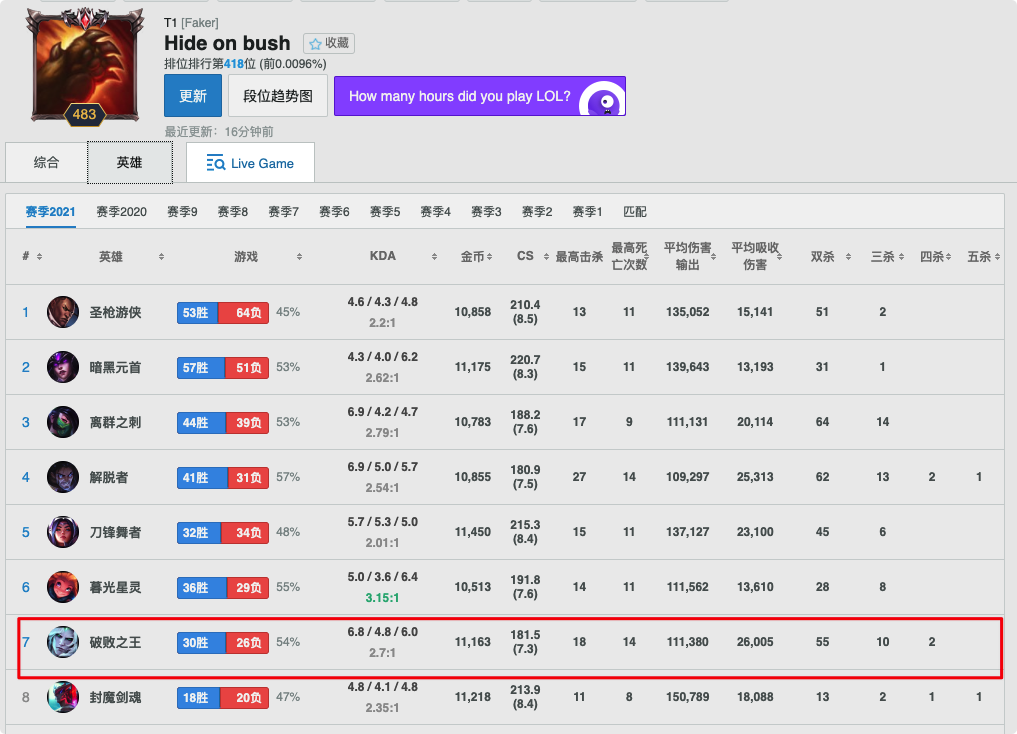Click the 暗黑元首 champion portrait
1017x734 pixels.
pyautogui.click(x=63, y=367)
